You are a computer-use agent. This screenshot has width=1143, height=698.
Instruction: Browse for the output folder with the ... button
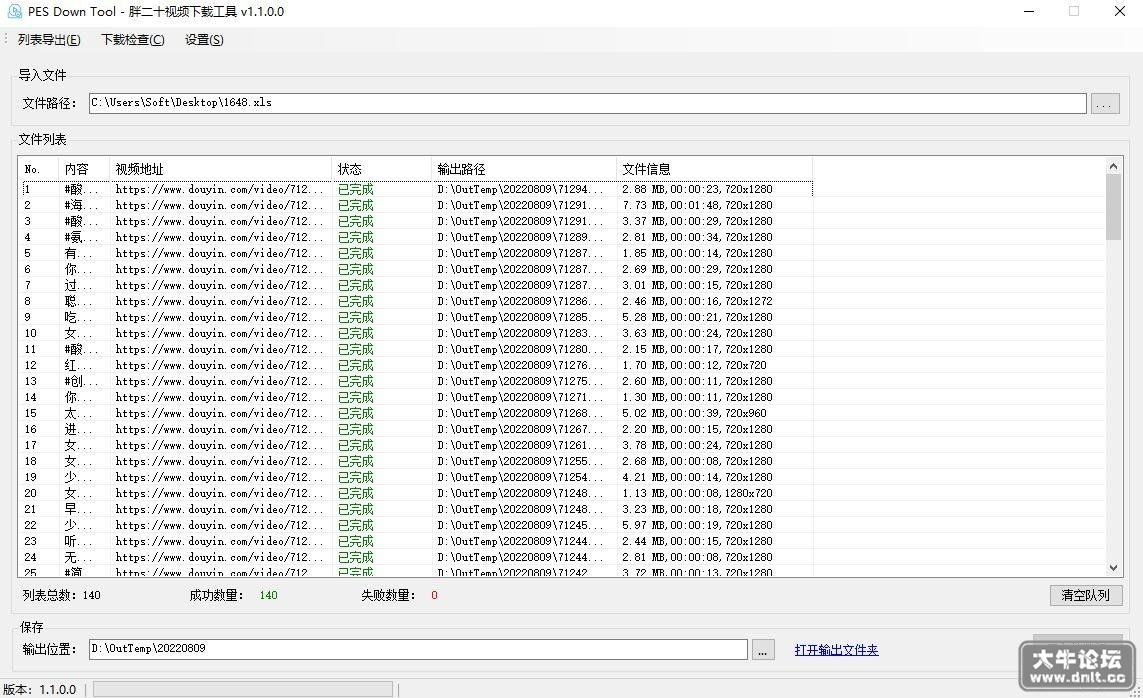(x=762, y=649)
